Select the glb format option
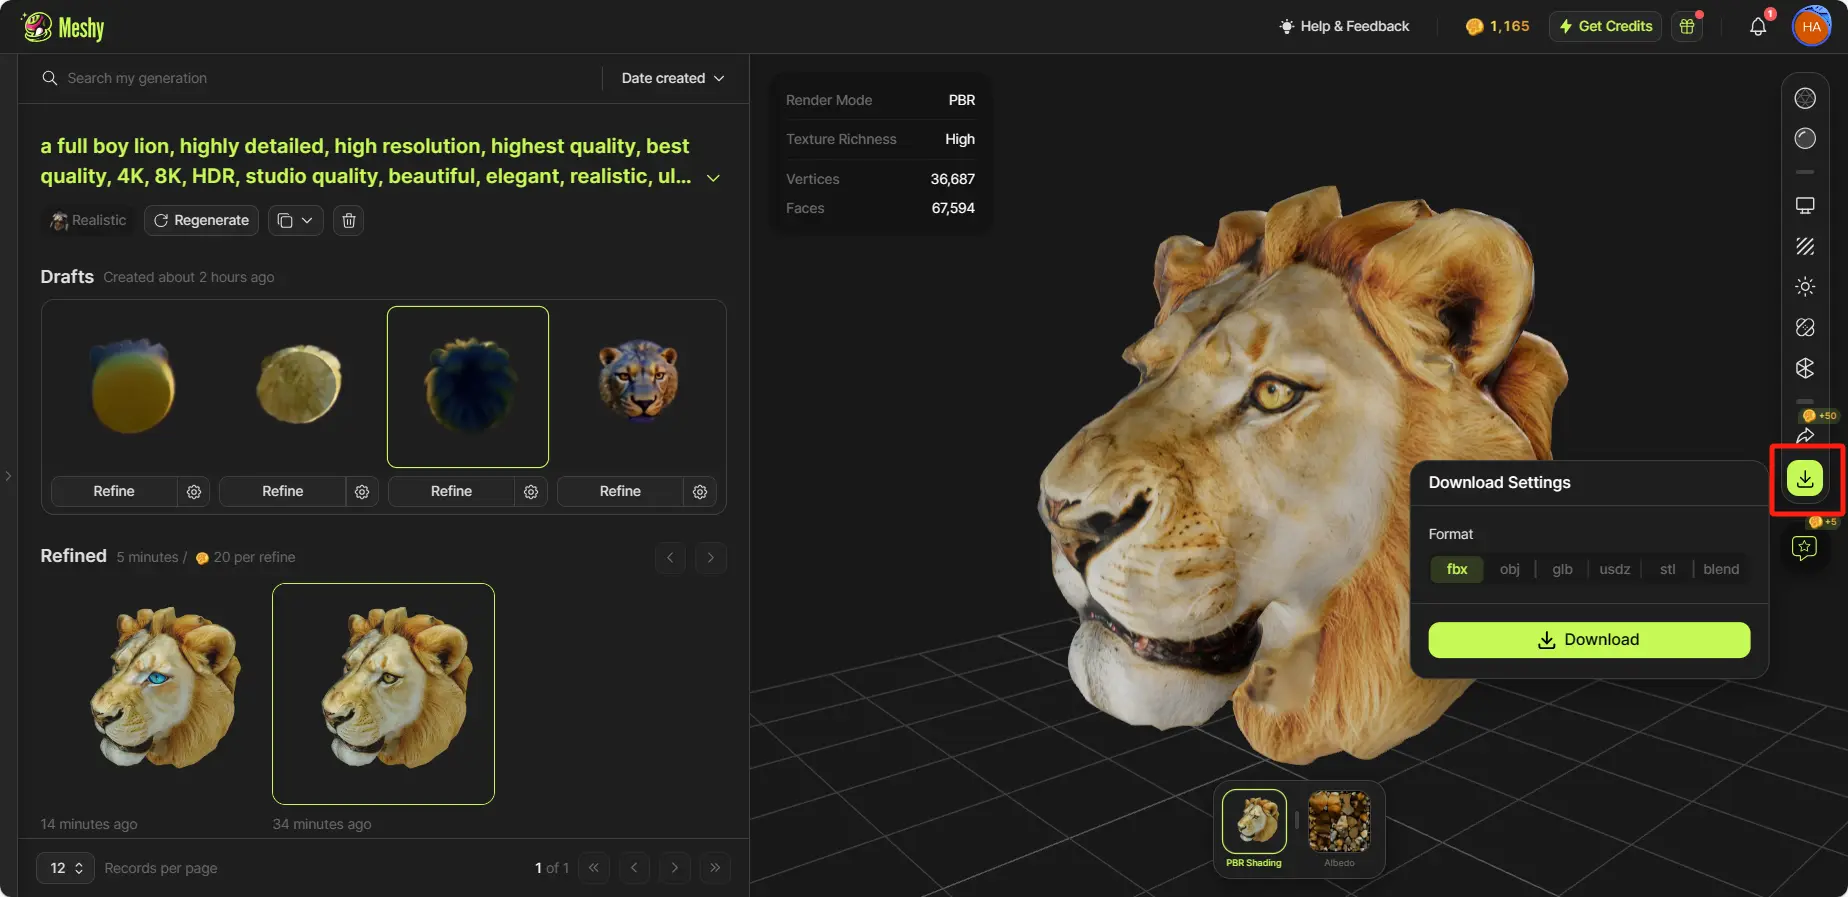Viewport: 1848px width, 897px height. 1562,570
